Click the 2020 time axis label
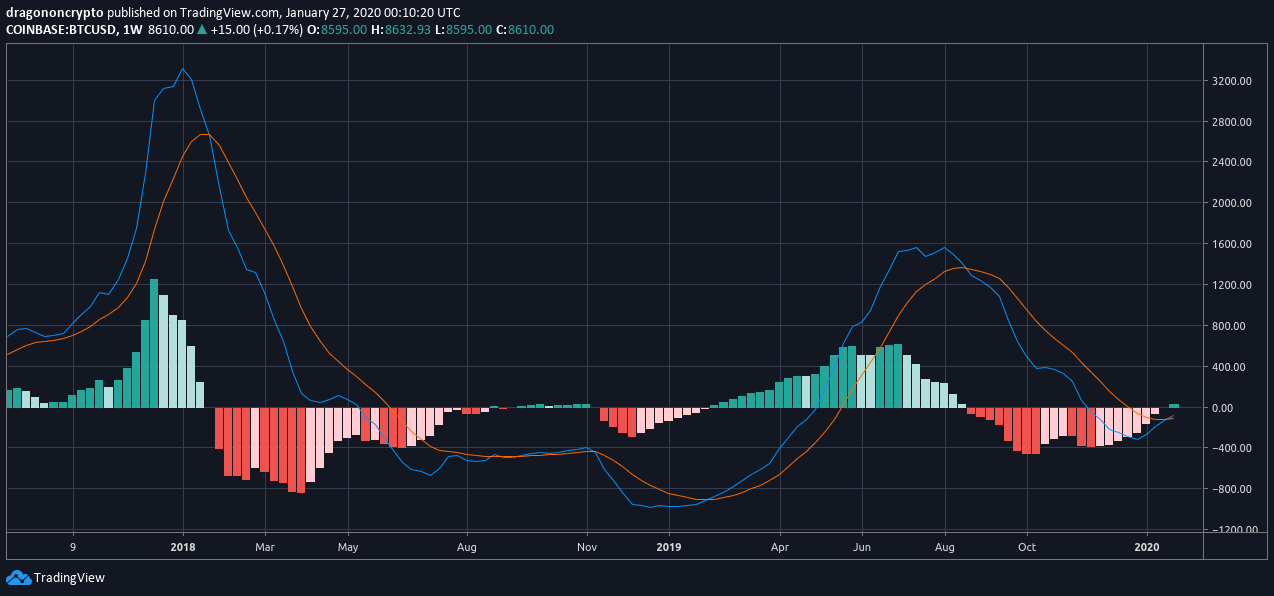The width and height of the screenshot is (1274, 596). click(x=1147, y=547)
